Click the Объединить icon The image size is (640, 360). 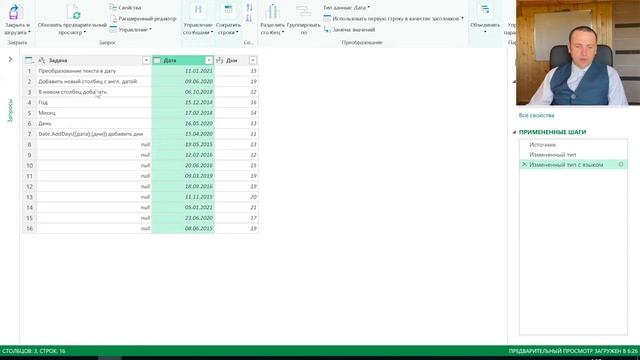[x=484, y=10]
